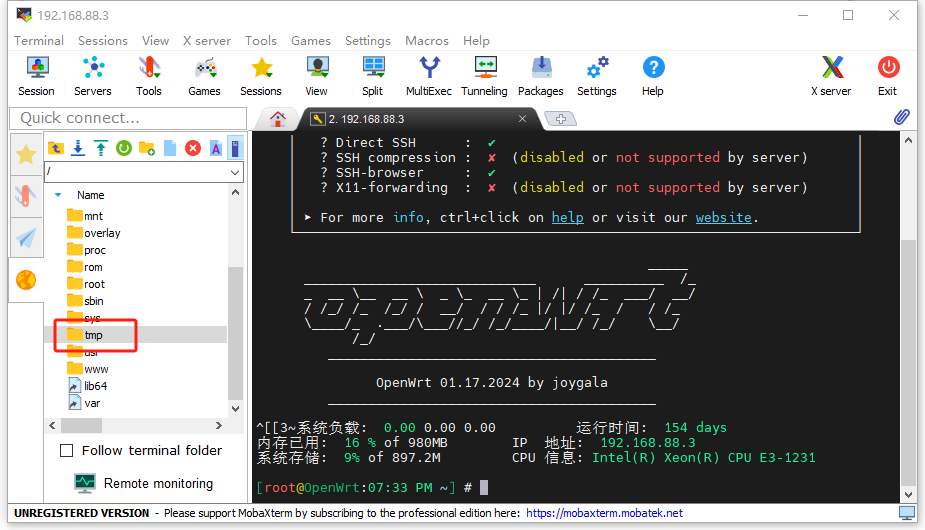Open the Sftp sidebar tab with globe icon
The image size is (925, 530).
(x=26, y=281)
